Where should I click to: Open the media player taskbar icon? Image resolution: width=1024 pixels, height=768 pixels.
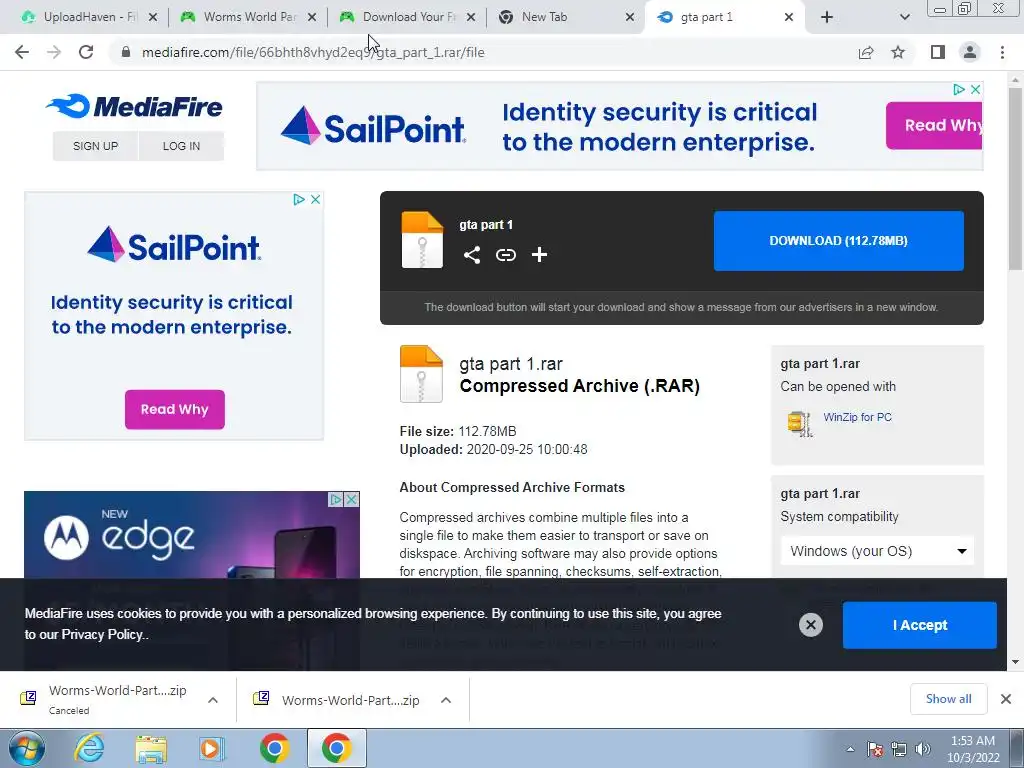pos(212,748)
